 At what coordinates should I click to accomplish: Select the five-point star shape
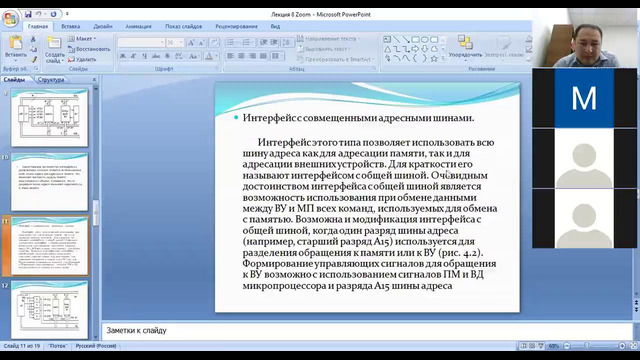(x=434, y=58)
